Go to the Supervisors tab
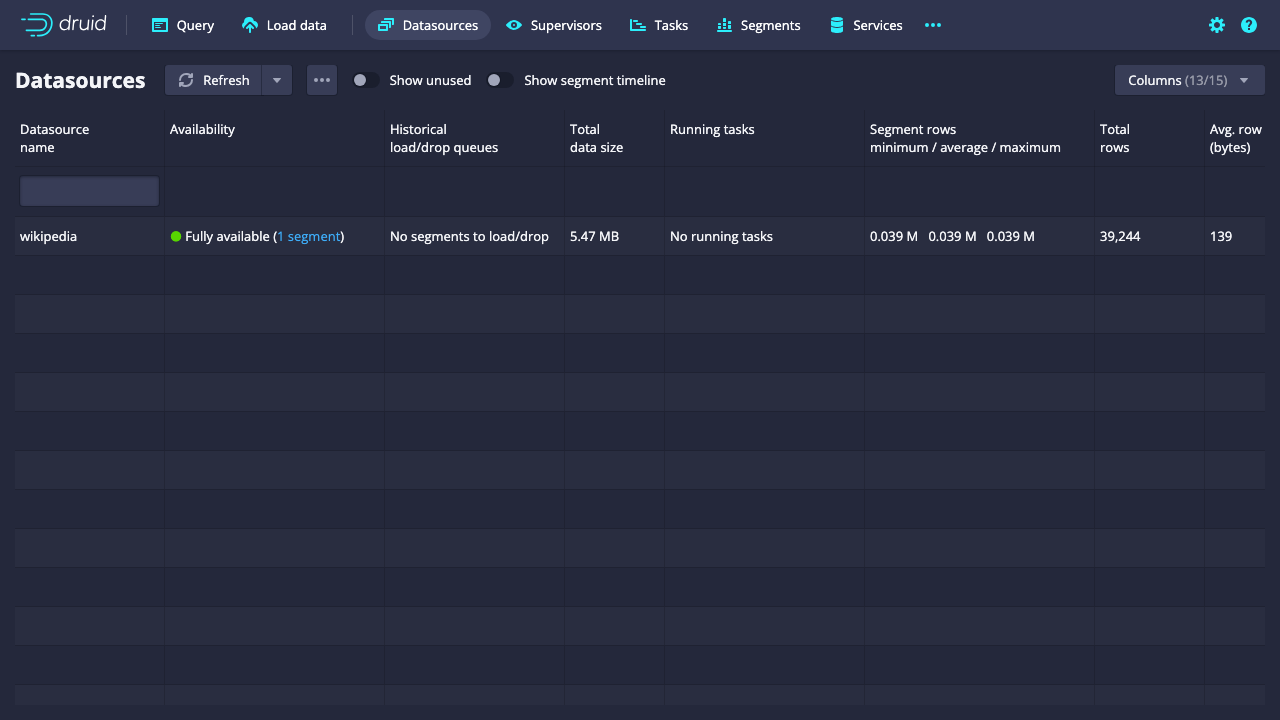 click(554, 25)
